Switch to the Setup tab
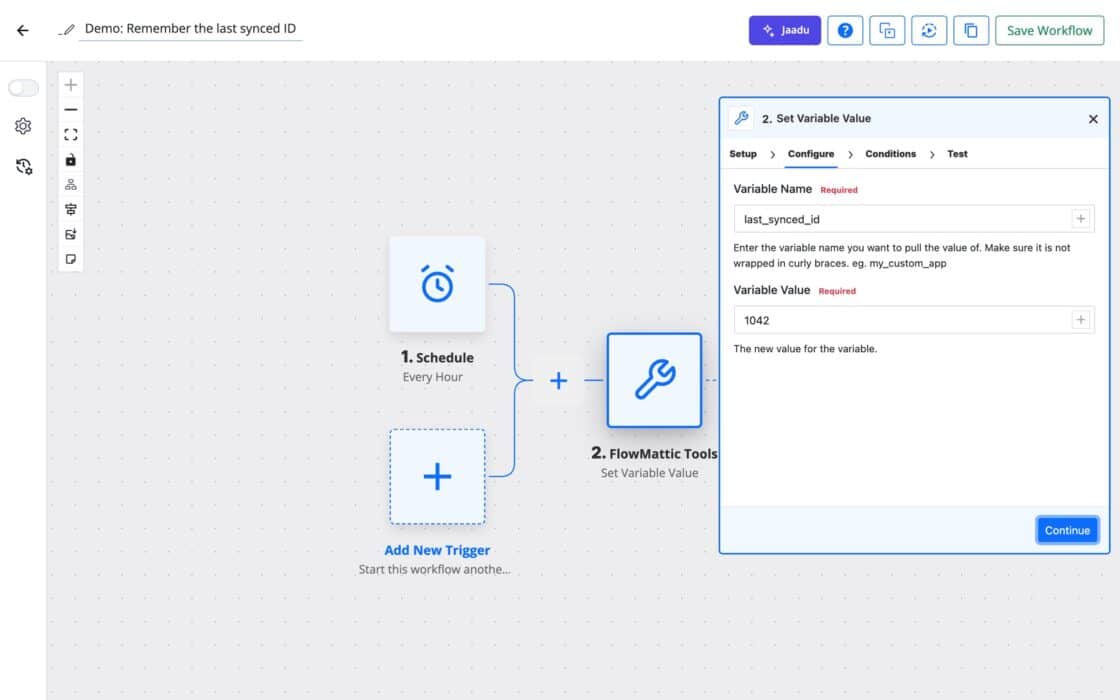Screen dimensions: 1120x700 point(743,154)
